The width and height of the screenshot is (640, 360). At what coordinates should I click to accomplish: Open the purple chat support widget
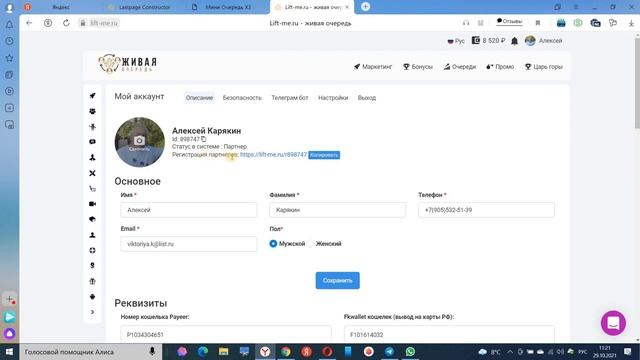pos(613,323)
